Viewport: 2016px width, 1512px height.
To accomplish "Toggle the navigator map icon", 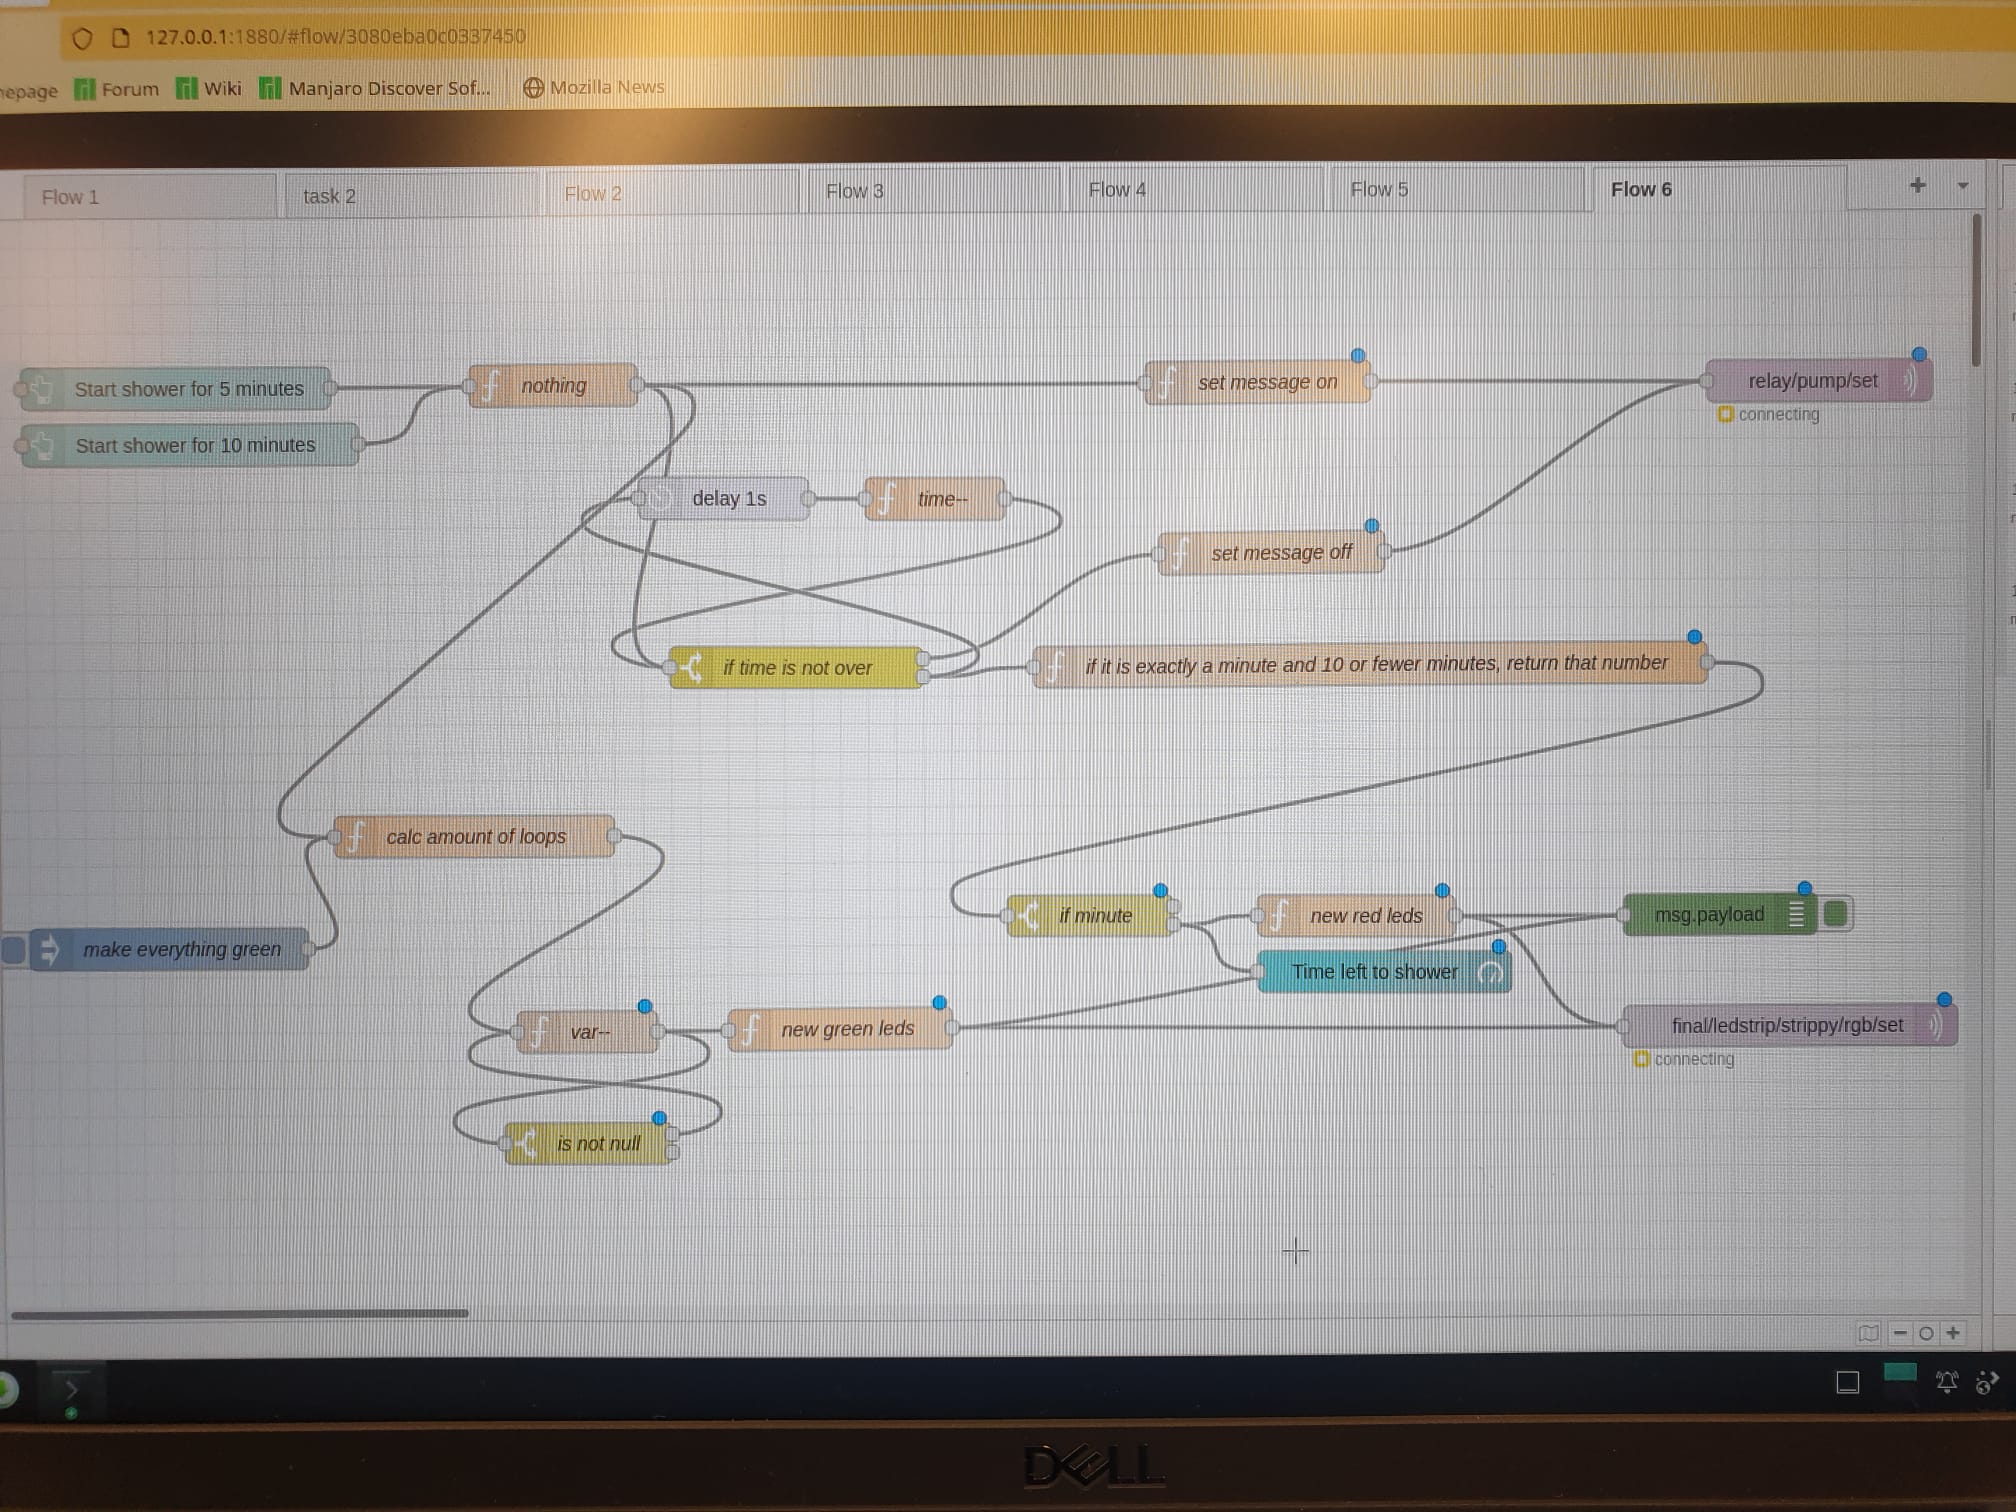I will pos(1868,1333).
